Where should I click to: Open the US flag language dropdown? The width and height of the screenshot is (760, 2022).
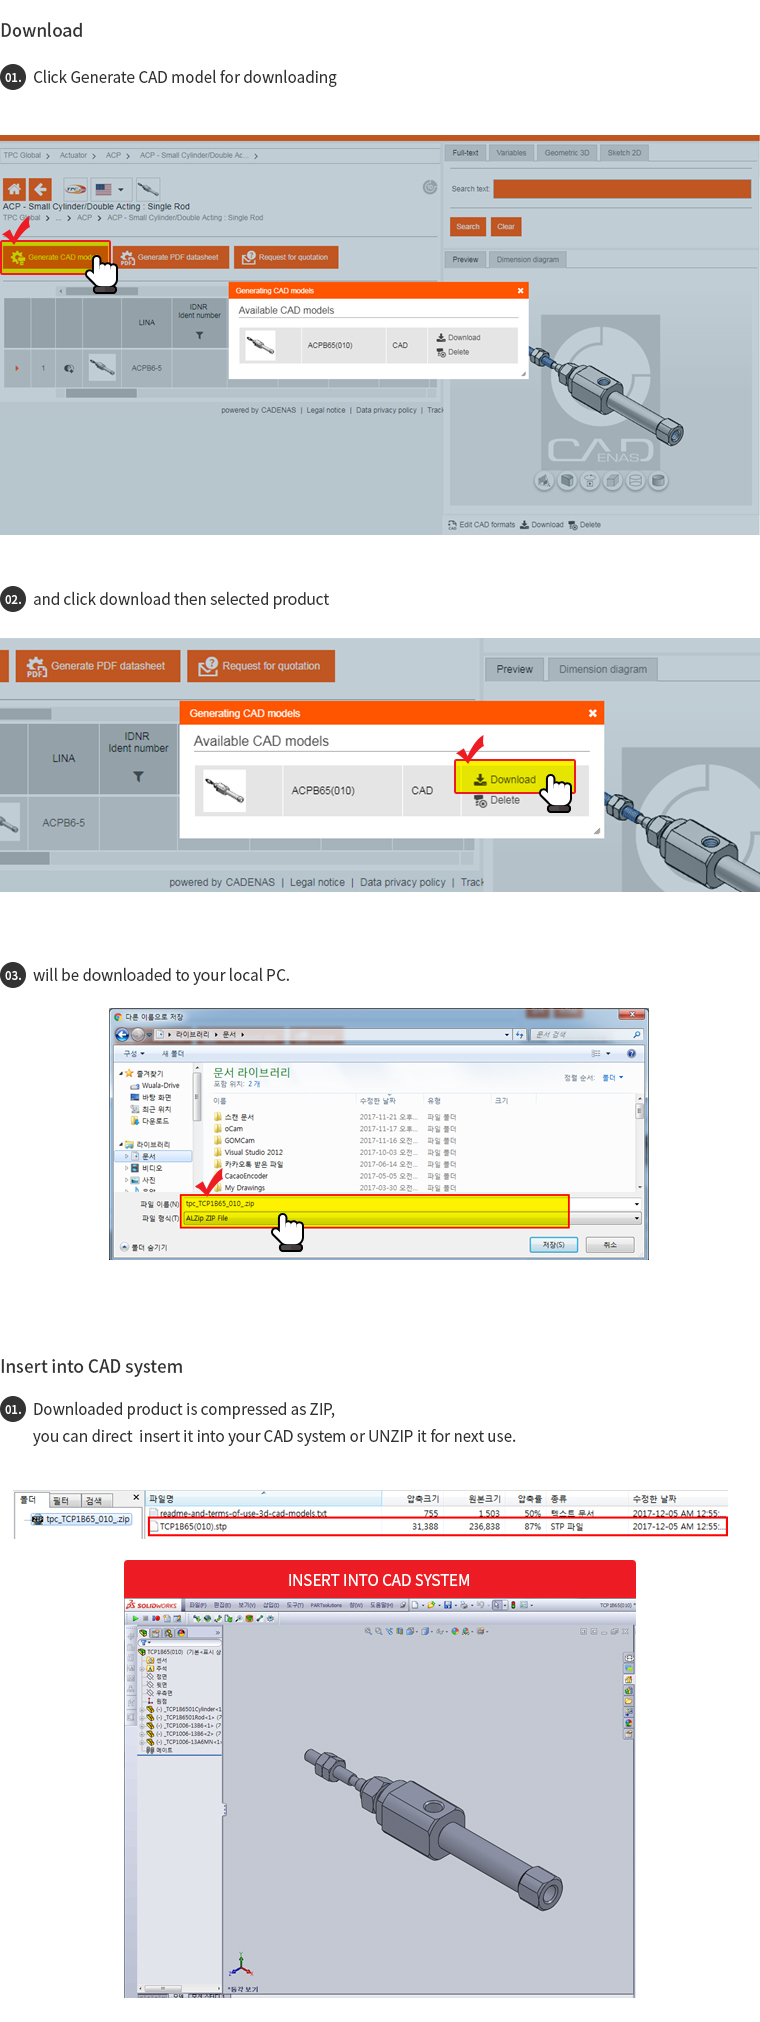tap(109, 189)
